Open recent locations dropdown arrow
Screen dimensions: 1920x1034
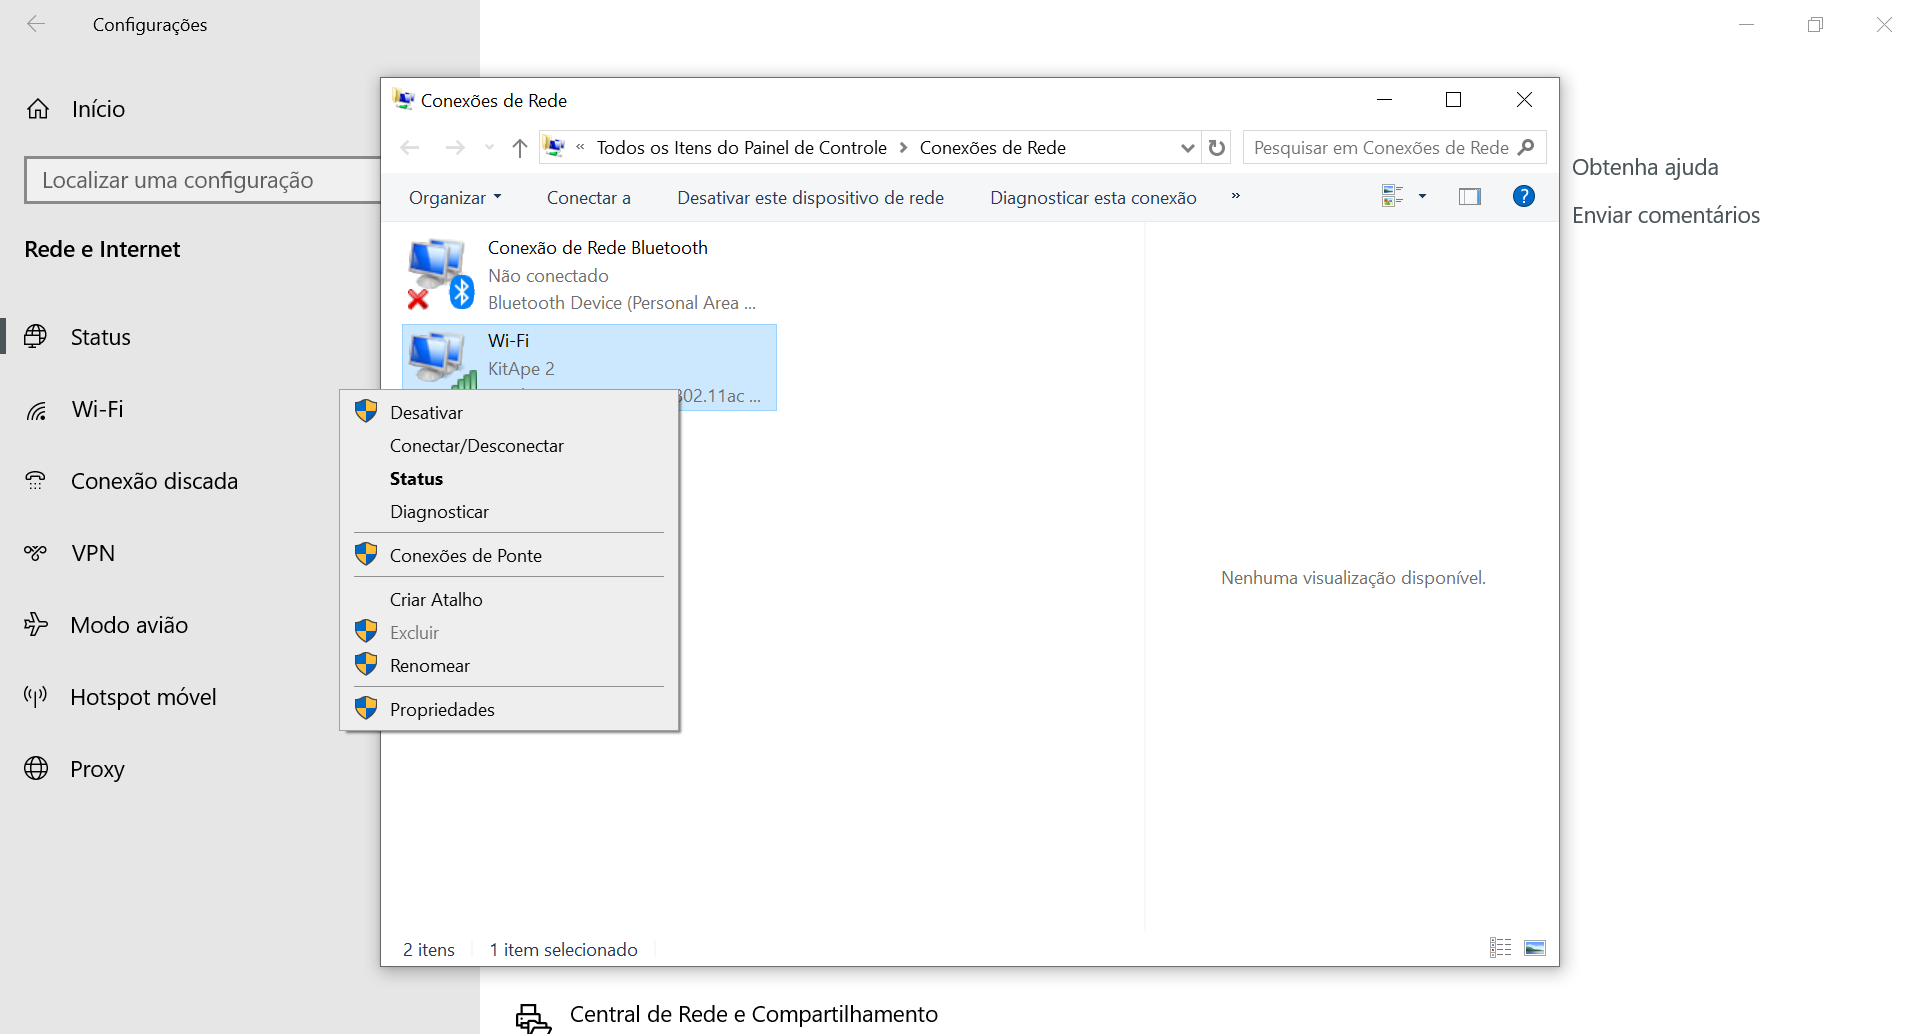click(489, 148)
